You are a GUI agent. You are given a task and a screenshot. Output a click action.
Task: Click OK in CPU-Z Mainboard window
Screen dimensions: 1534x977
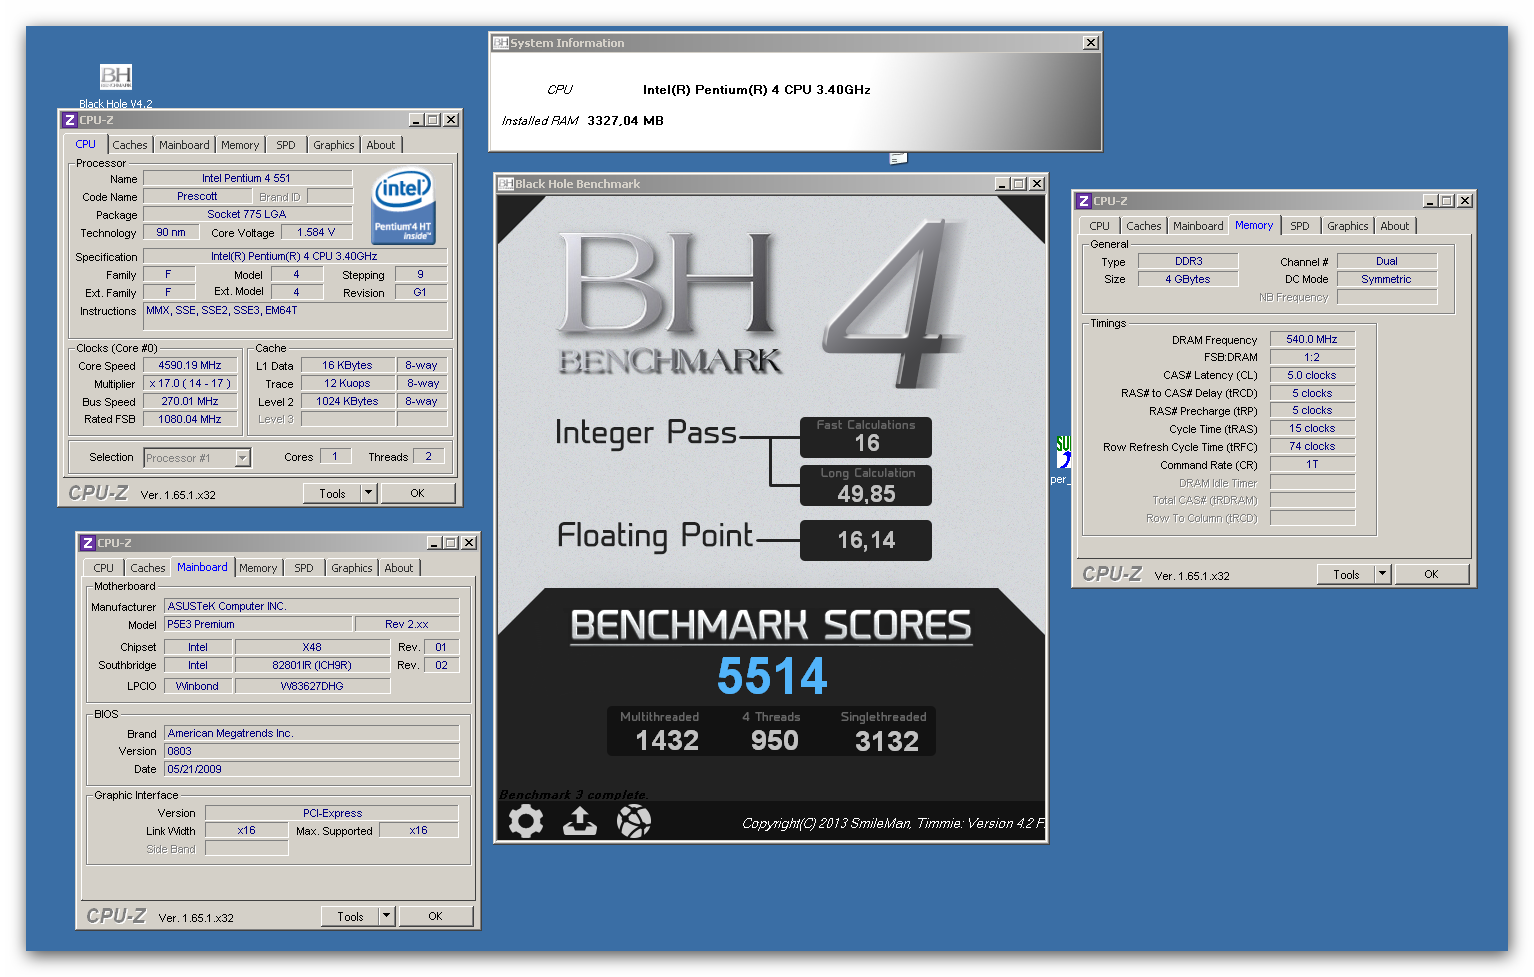(435, 916)
